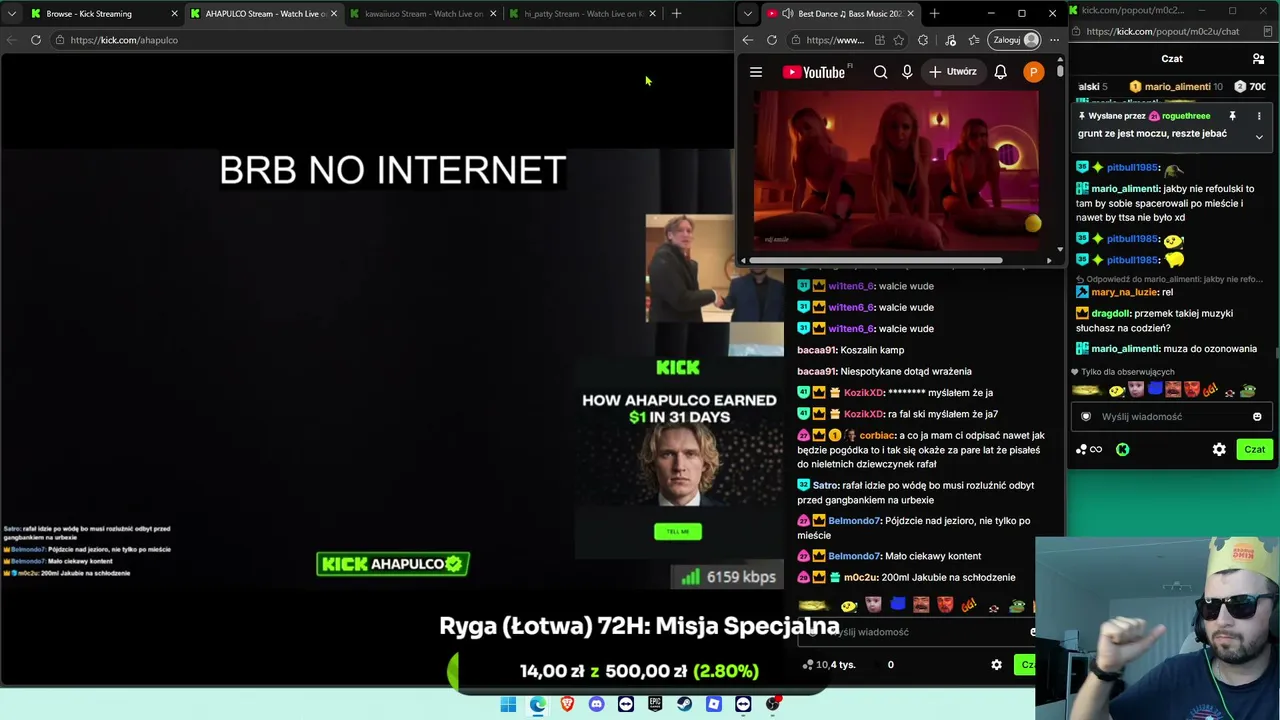
Task: Add page to favorites with star icon
Action: coord(899,40)
